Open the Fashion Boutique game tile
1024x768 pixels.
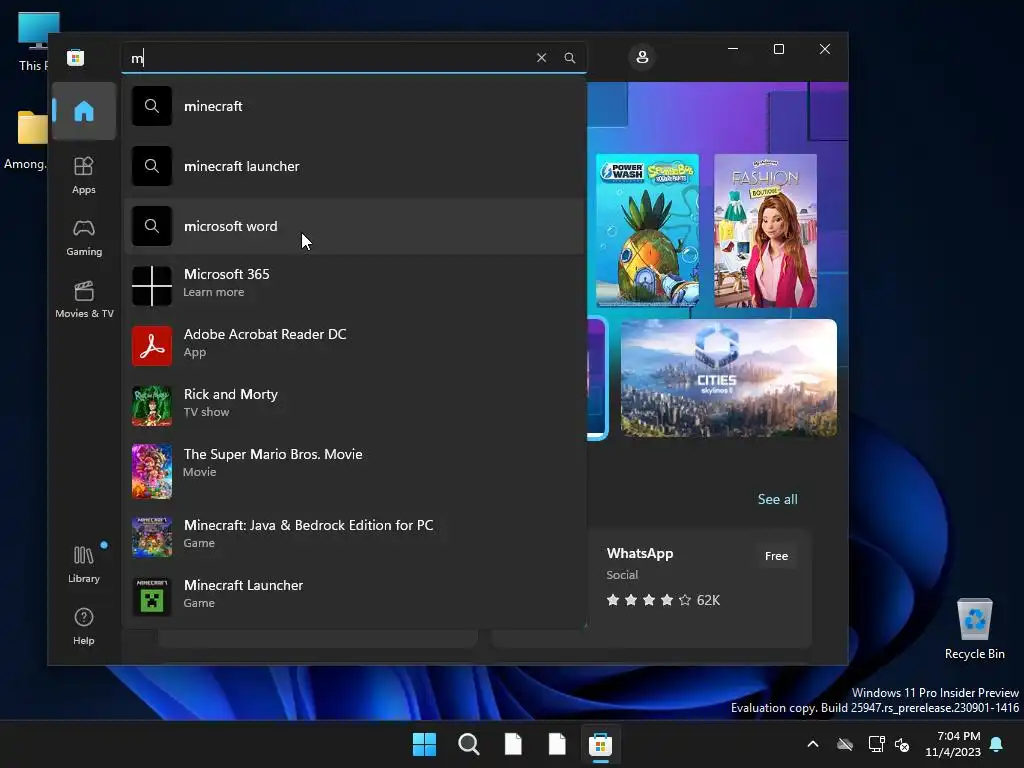point(765,231)
